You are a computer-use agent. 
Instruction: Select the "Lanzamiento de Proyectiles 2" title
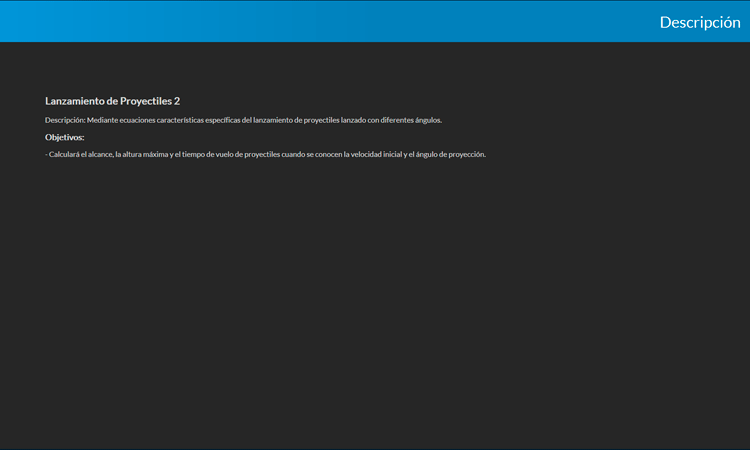(112, 101)
